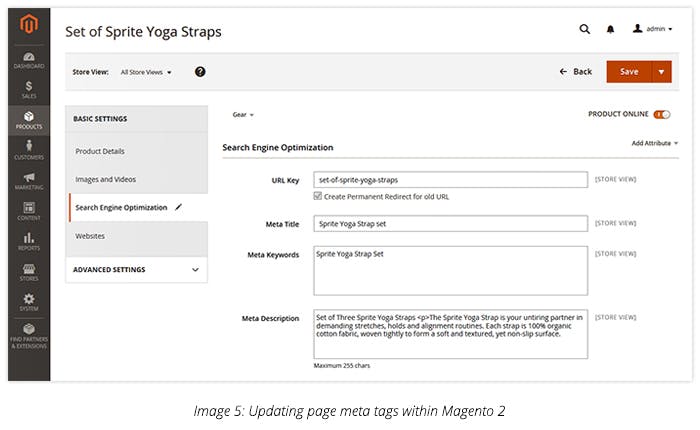Click into the URL Key field

point(450,180)
